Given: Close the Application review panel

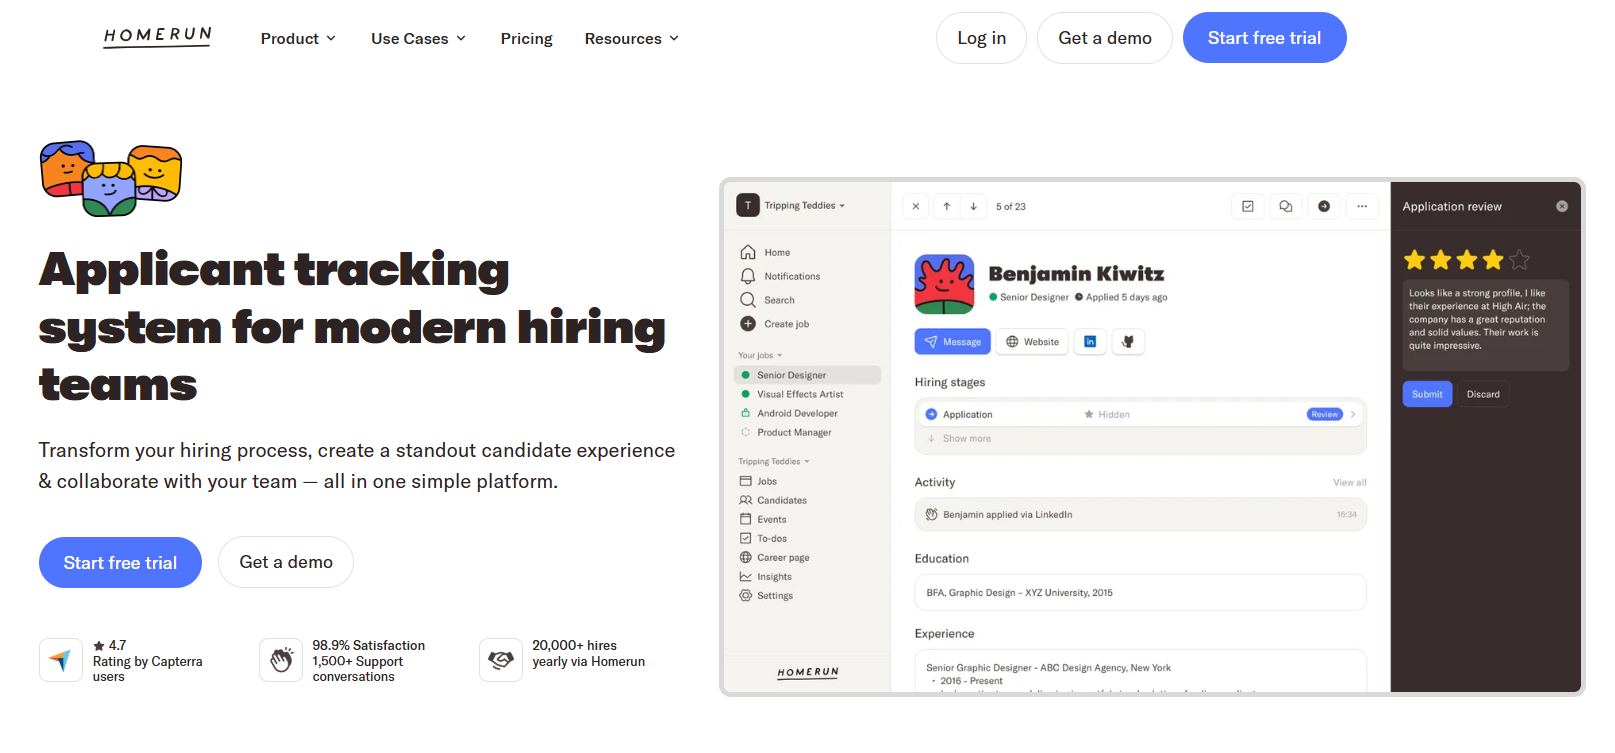Looking at the screenshot, I should click(1562, 206).
